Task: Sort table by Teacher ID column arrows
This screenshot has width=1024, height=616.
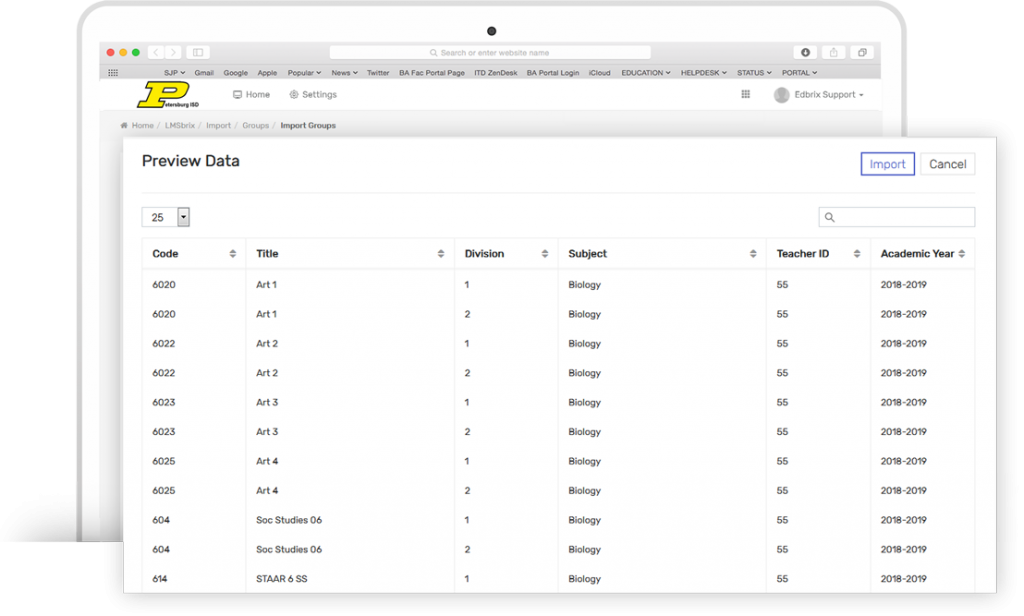Action: click(x=857, y=253)
